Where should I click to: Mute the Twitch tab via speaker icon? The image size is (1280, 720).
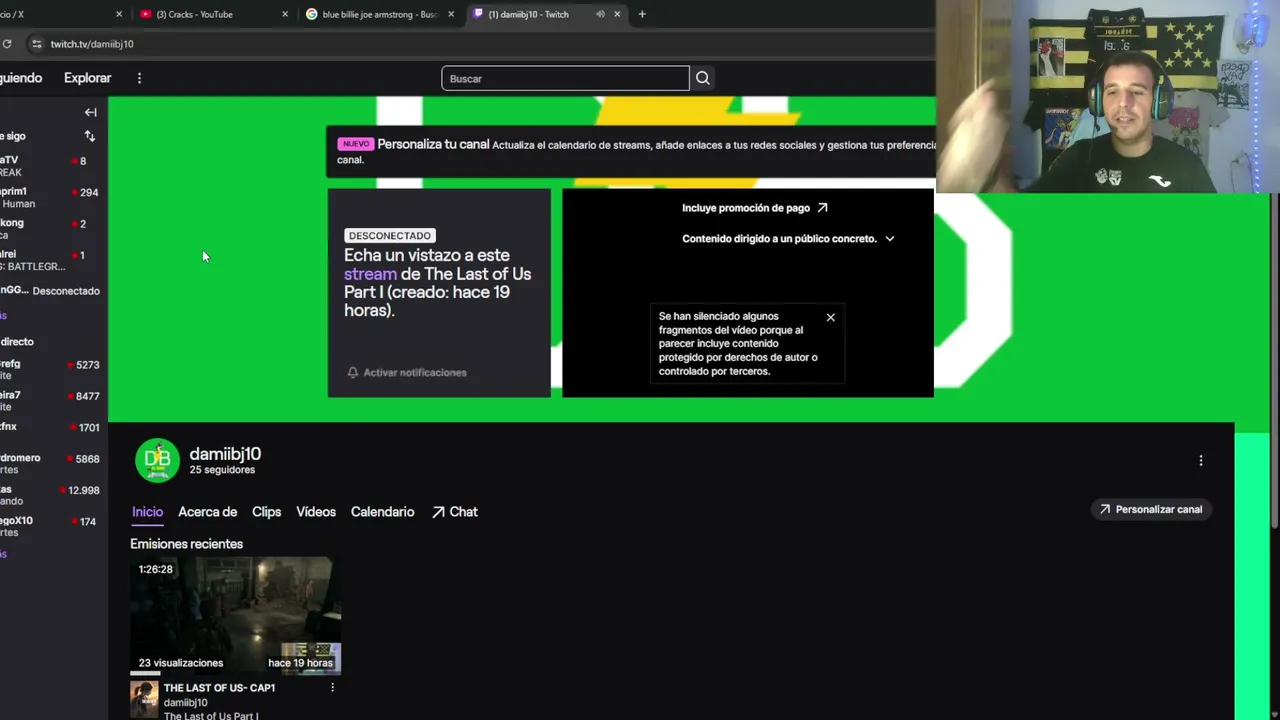(x=600, y=14)
